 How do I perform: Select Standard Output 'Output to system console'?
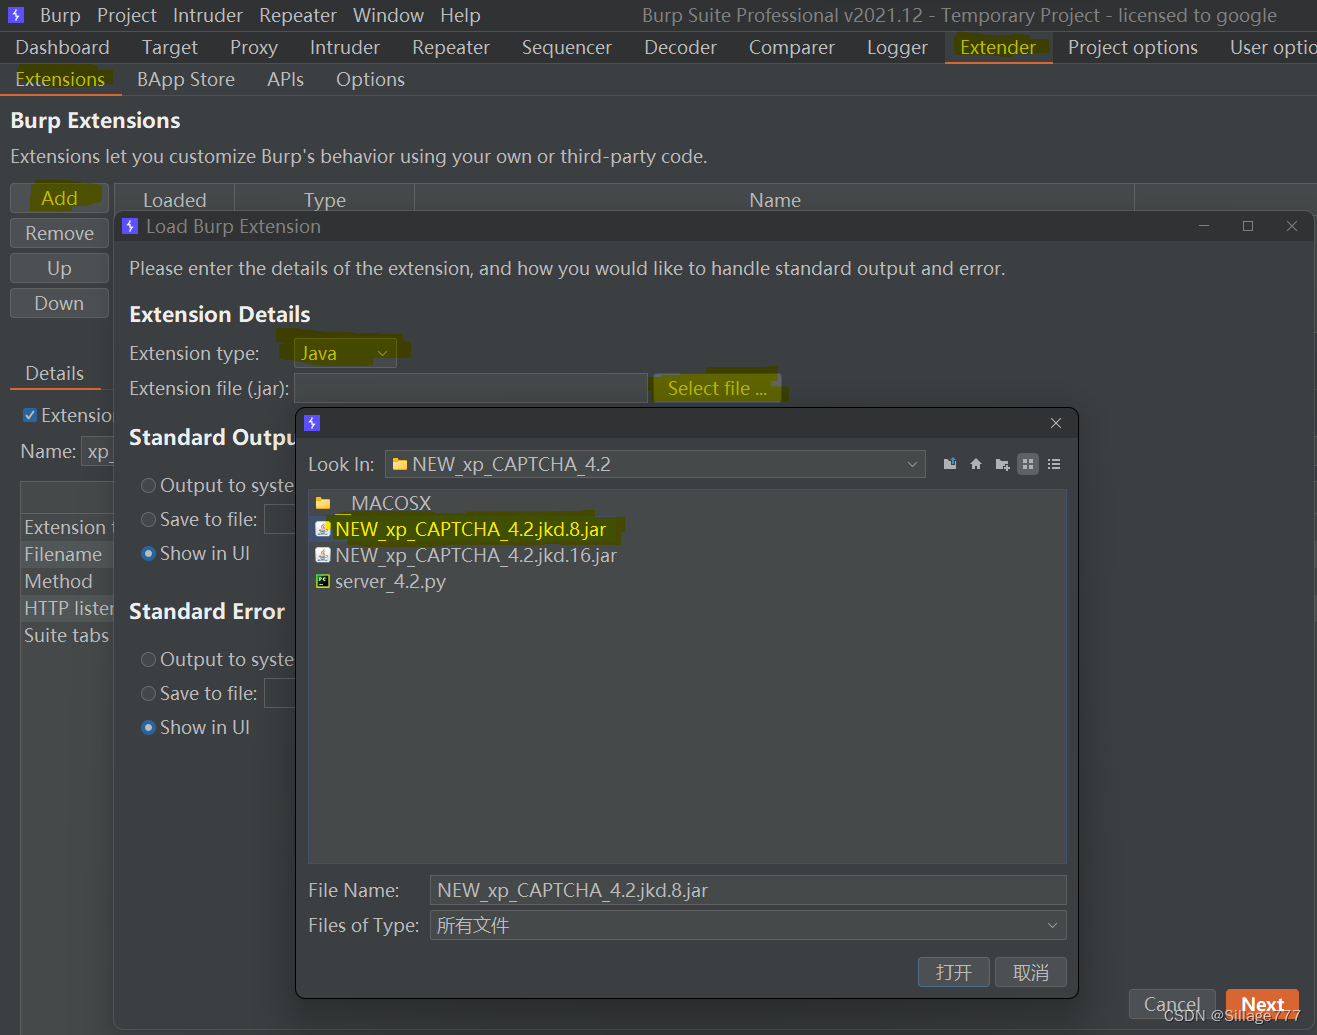coord(148,485)
